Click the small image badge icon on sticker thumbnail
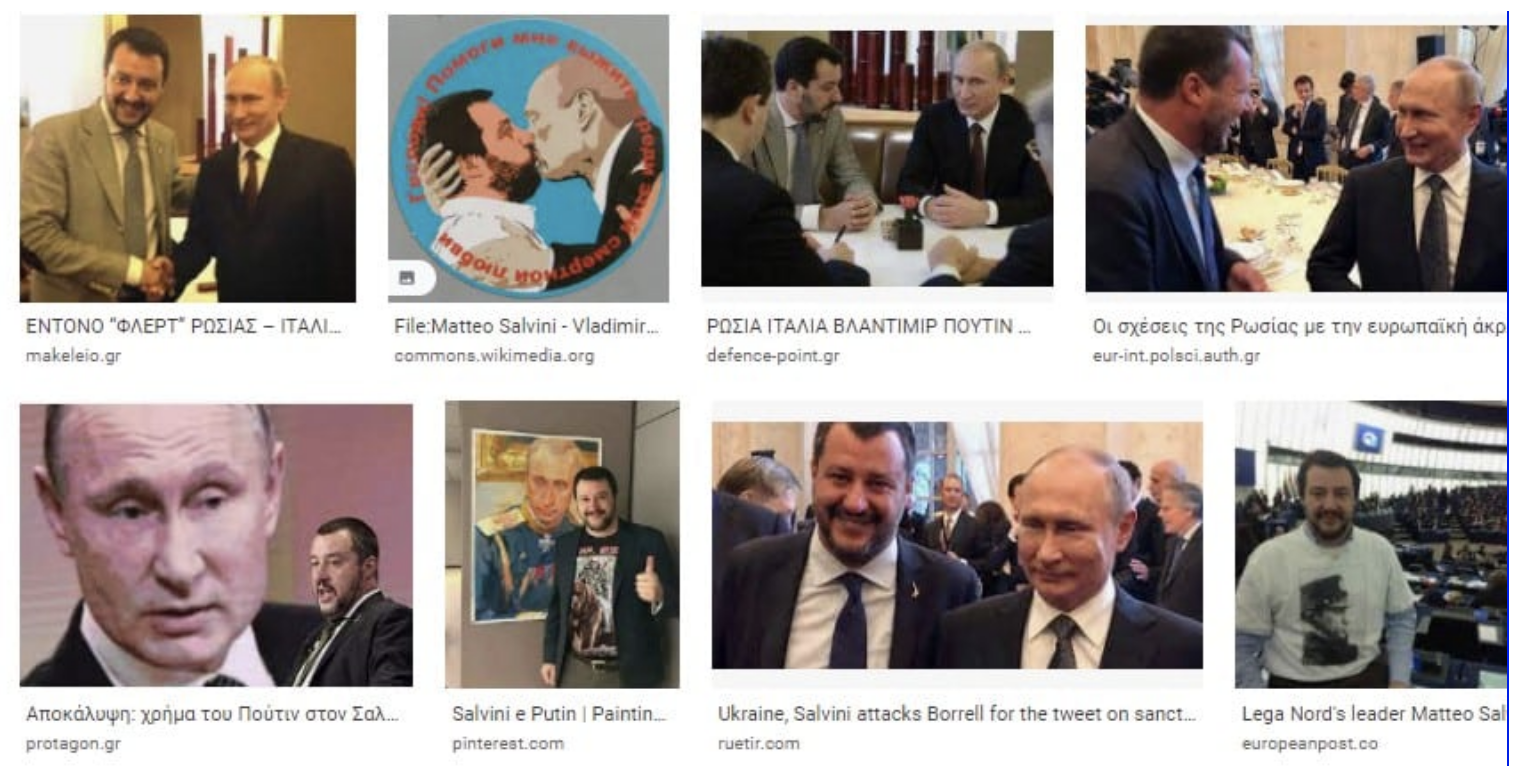 point(407,278)
